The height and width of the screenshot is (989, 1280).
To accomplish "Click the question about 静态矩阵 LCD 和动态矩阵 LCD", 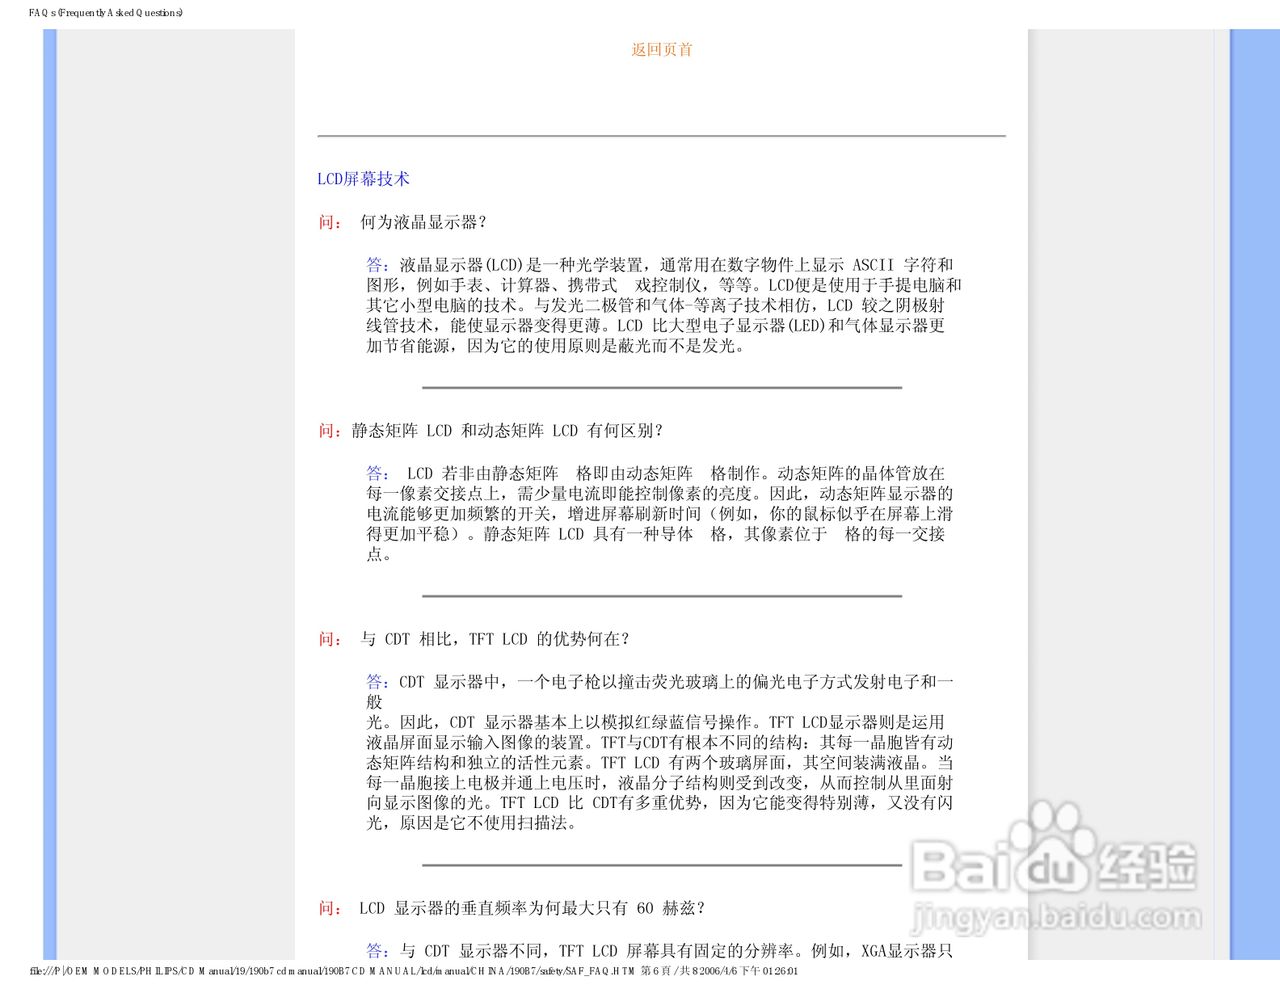I will coord(507,431).
